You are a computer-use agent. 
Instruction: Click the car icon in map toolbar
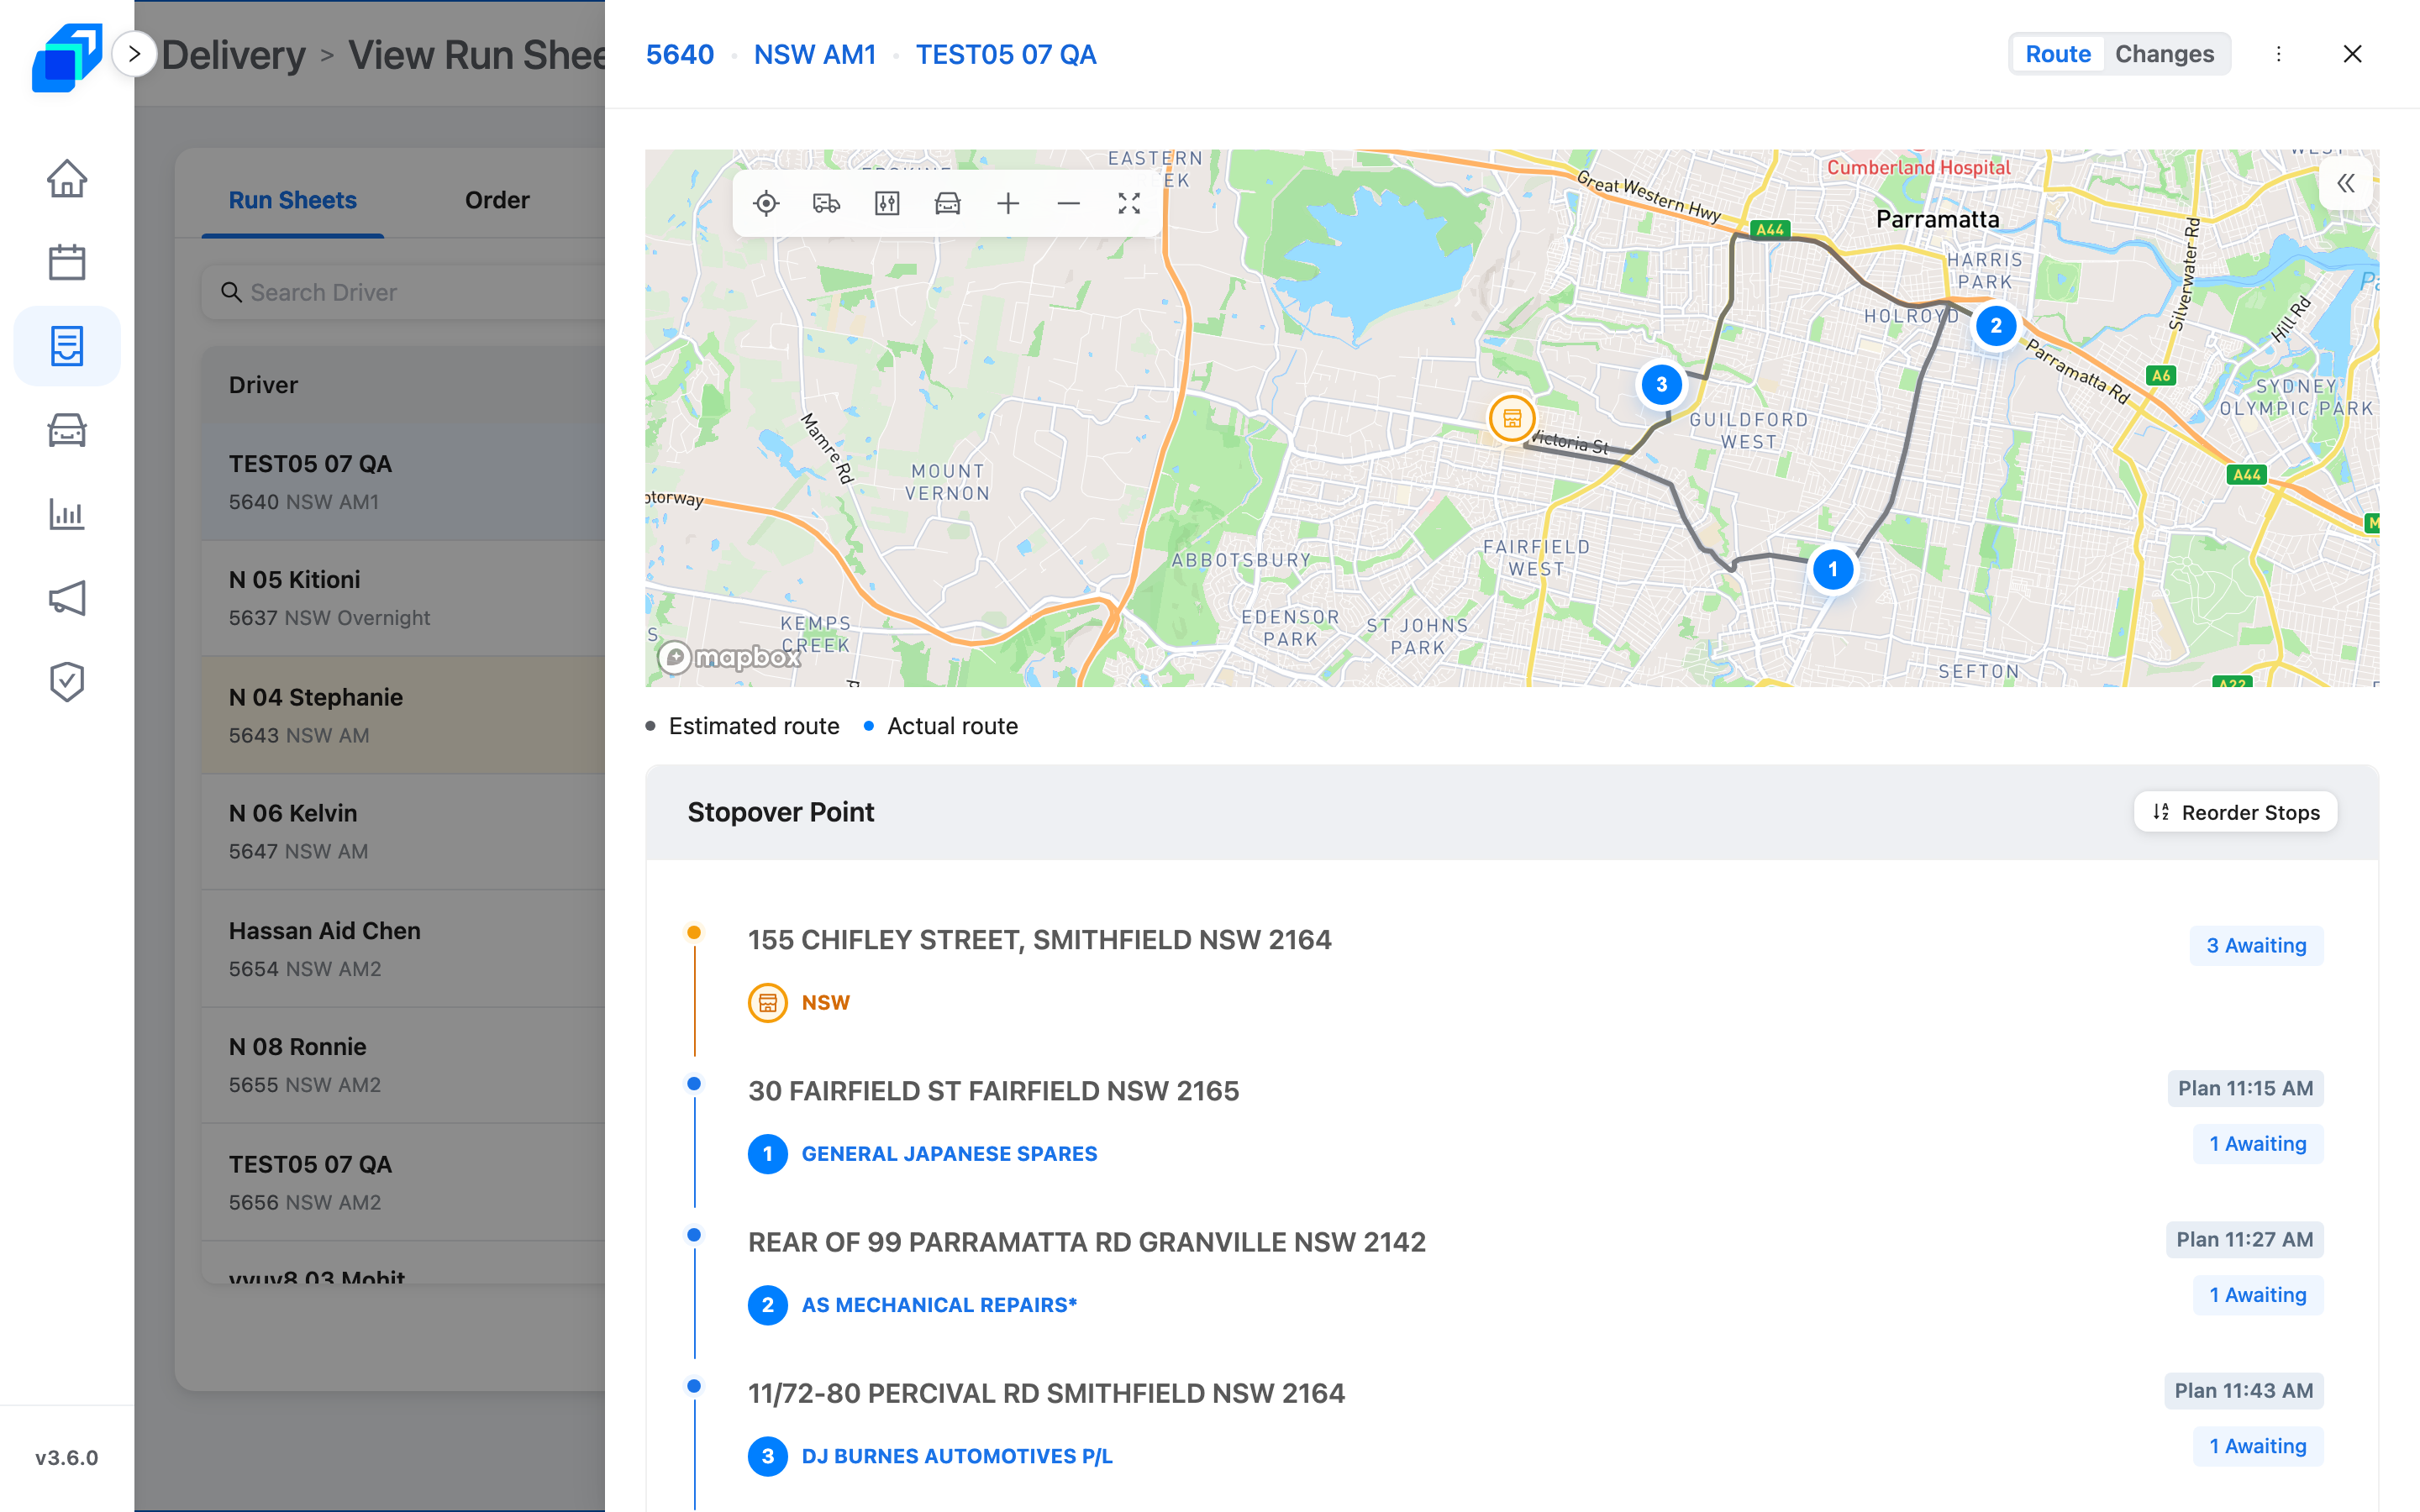948,204
